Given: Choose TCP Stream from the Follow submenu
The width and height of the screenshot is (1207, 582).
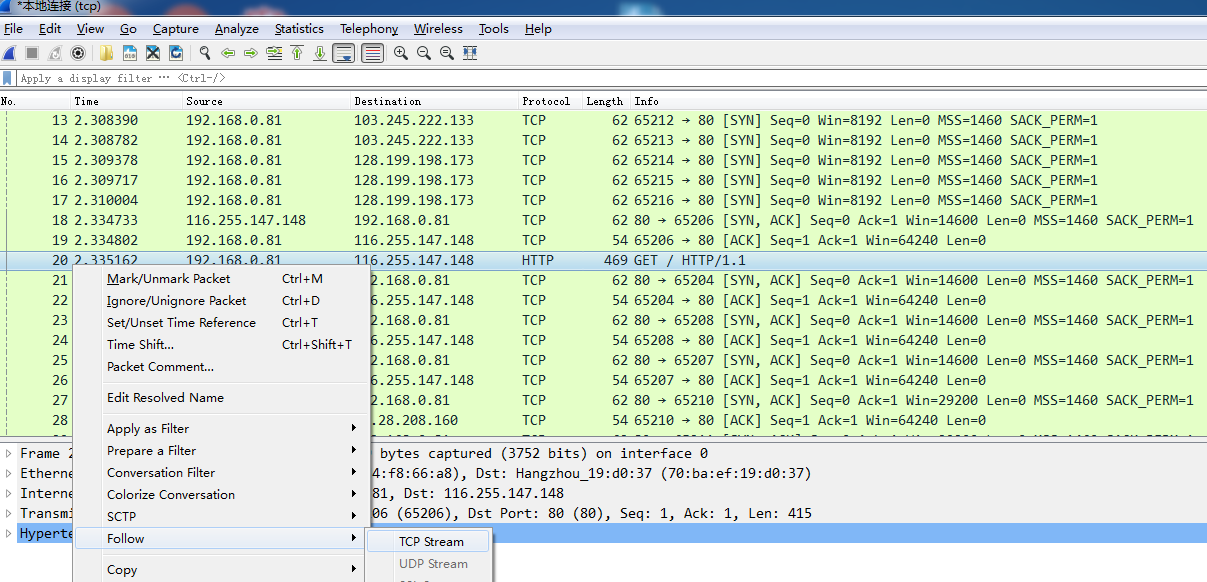Looking at the screenshot, I should coord(431,542).
